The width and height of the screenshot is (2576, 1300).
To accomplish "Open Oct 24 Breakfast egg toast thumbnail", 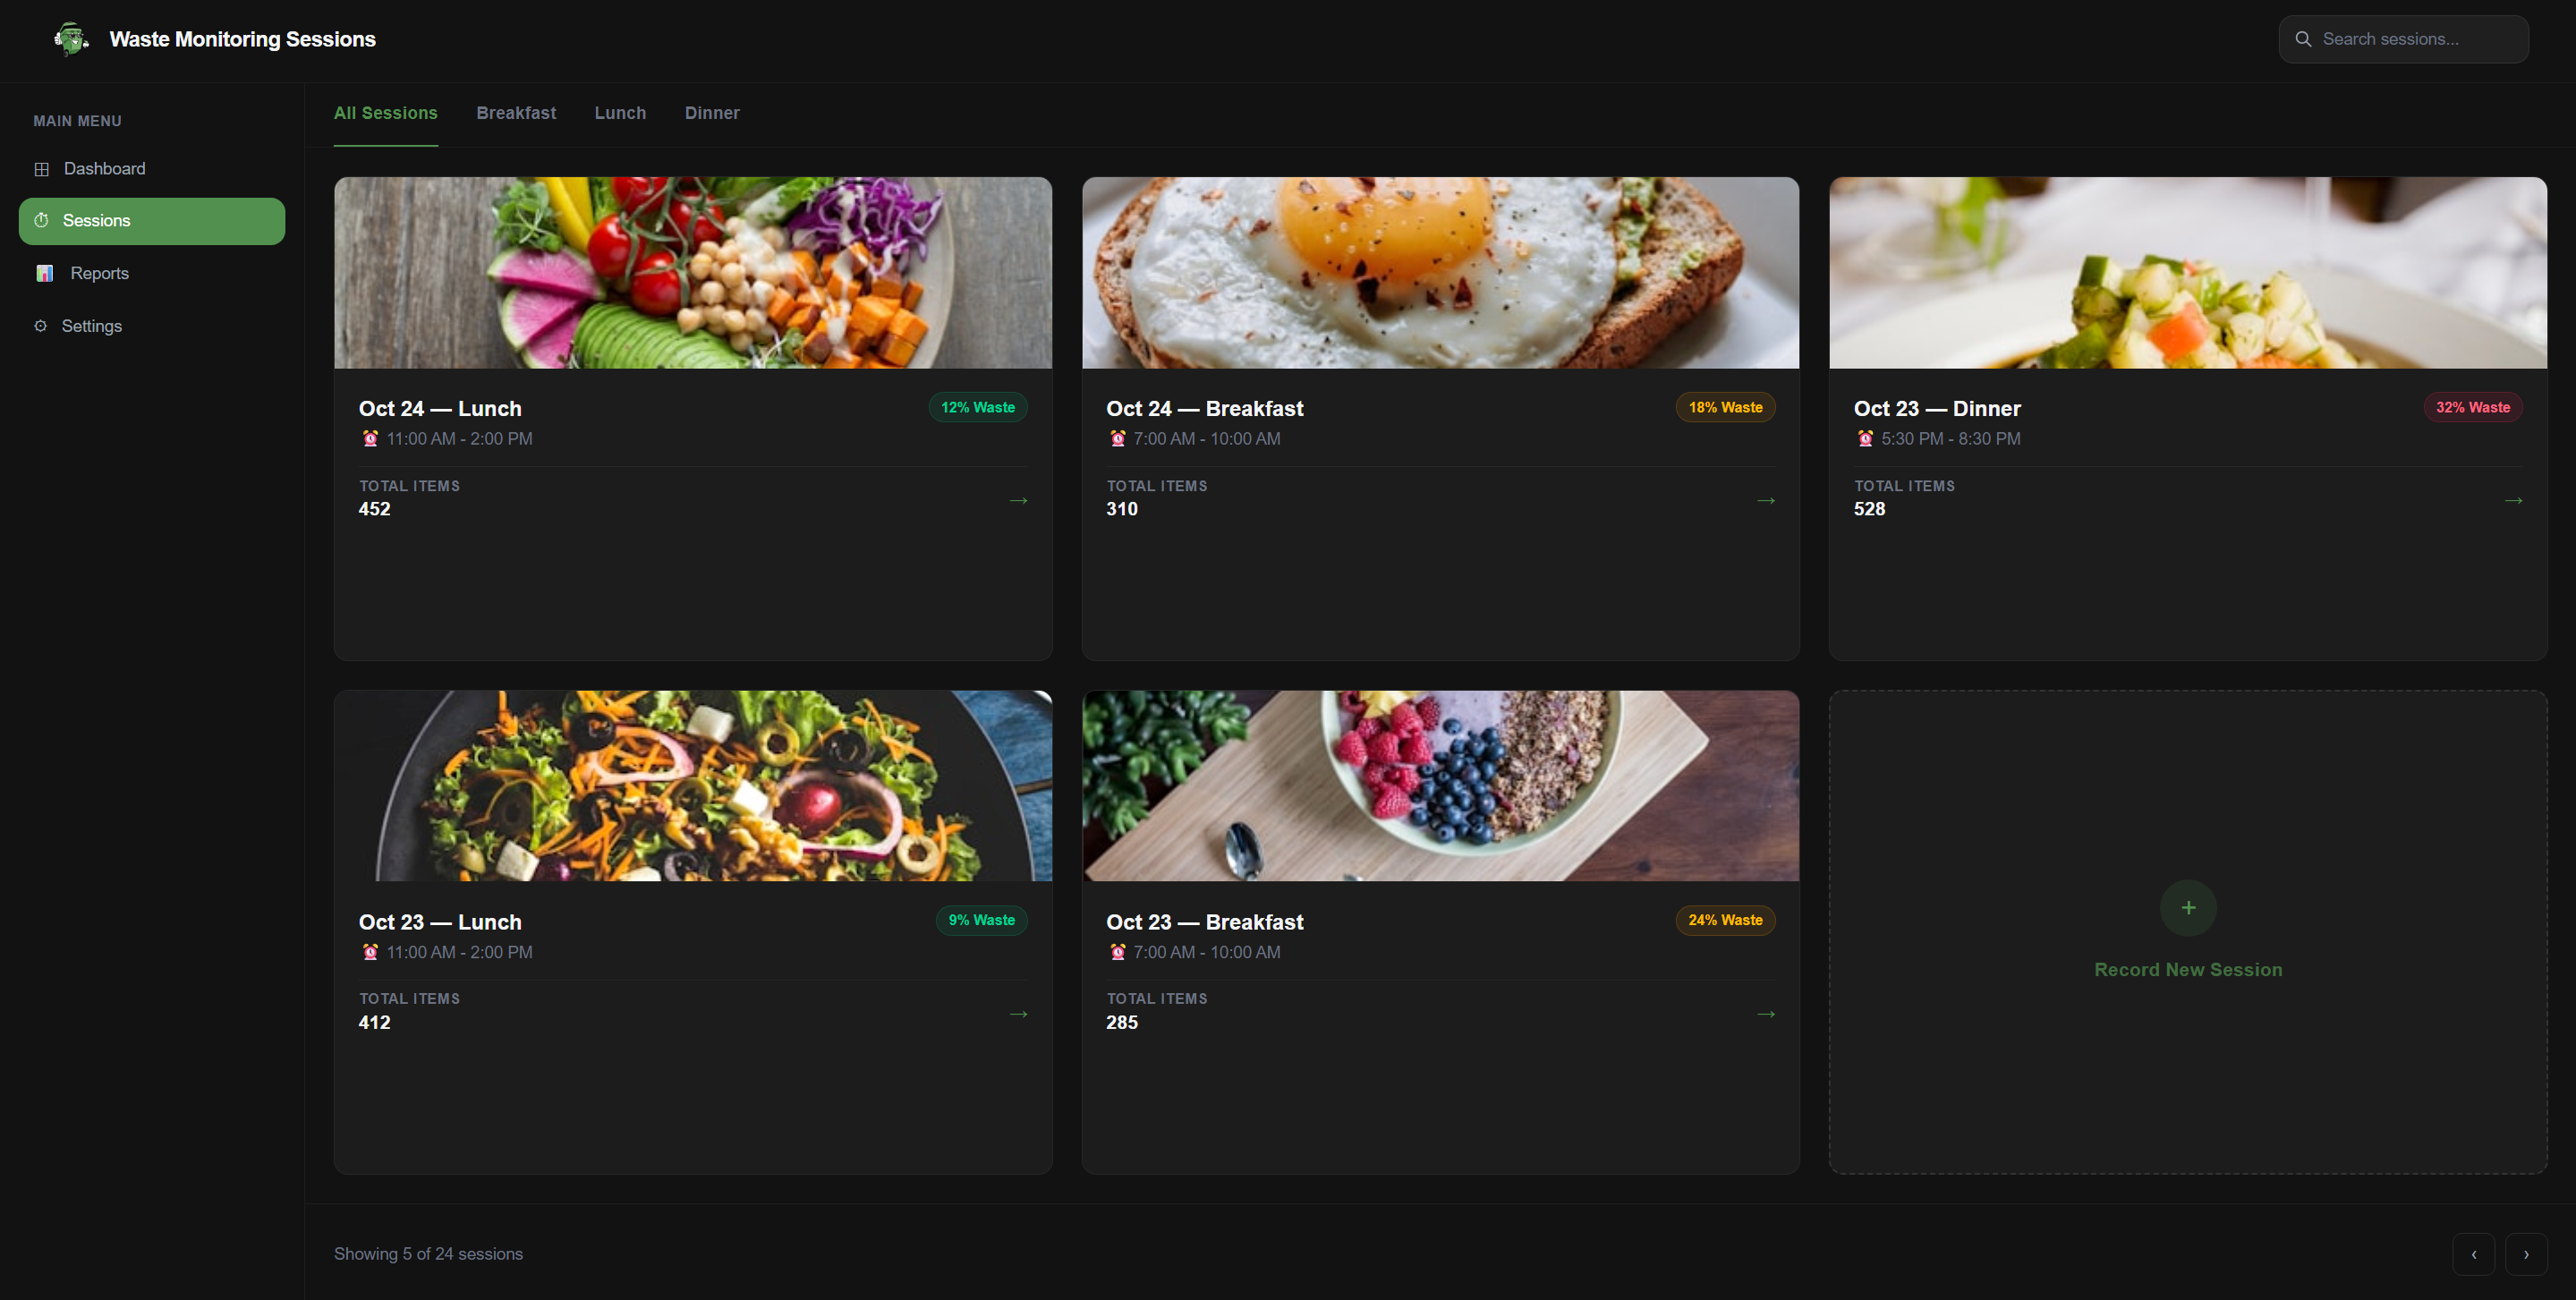I will (1440, 273).
